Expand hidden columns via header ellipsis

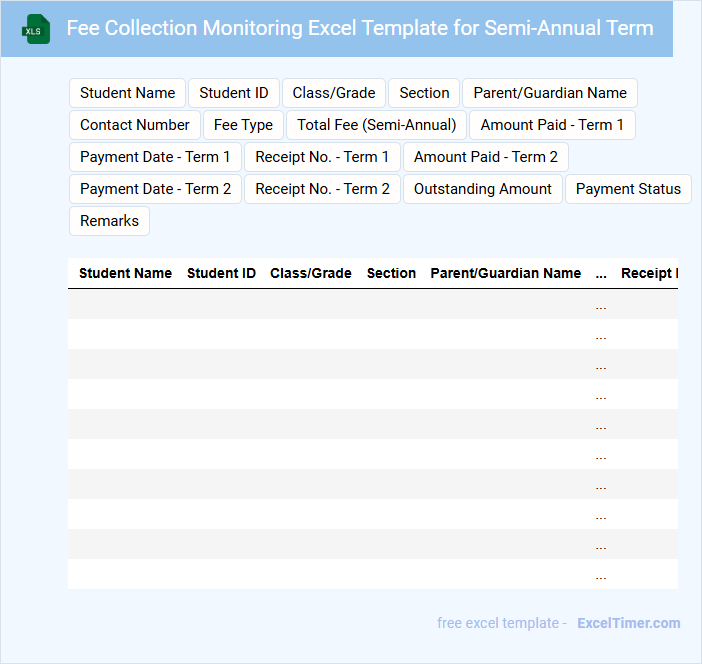(600, 273)
